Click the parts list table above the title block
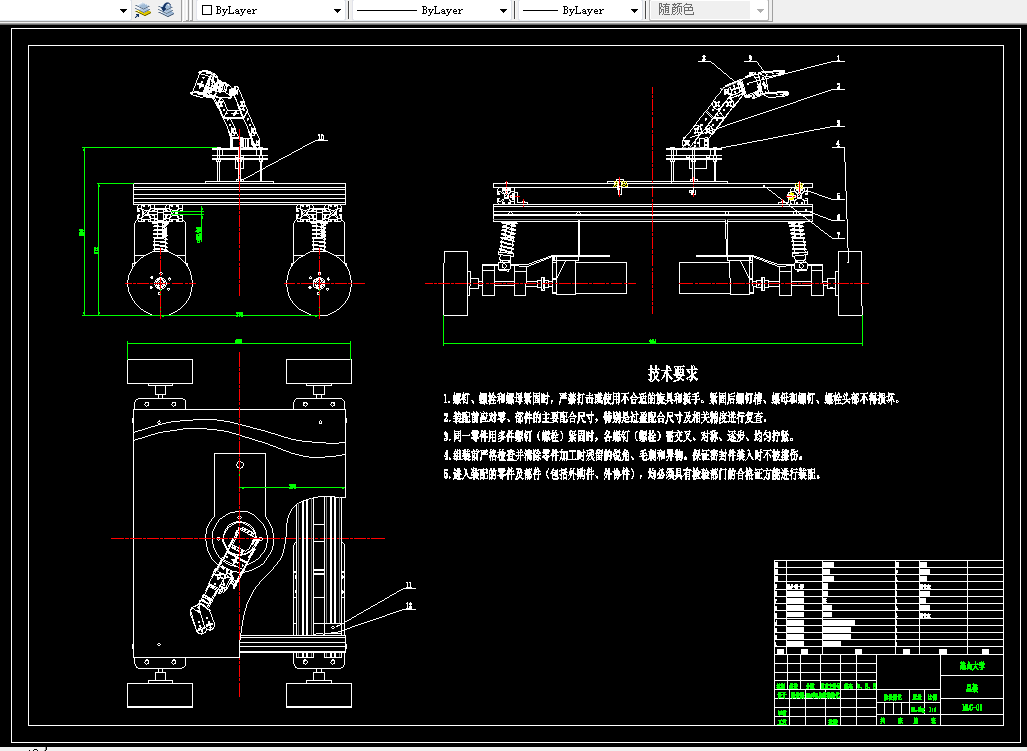 (x=889, y=607)
